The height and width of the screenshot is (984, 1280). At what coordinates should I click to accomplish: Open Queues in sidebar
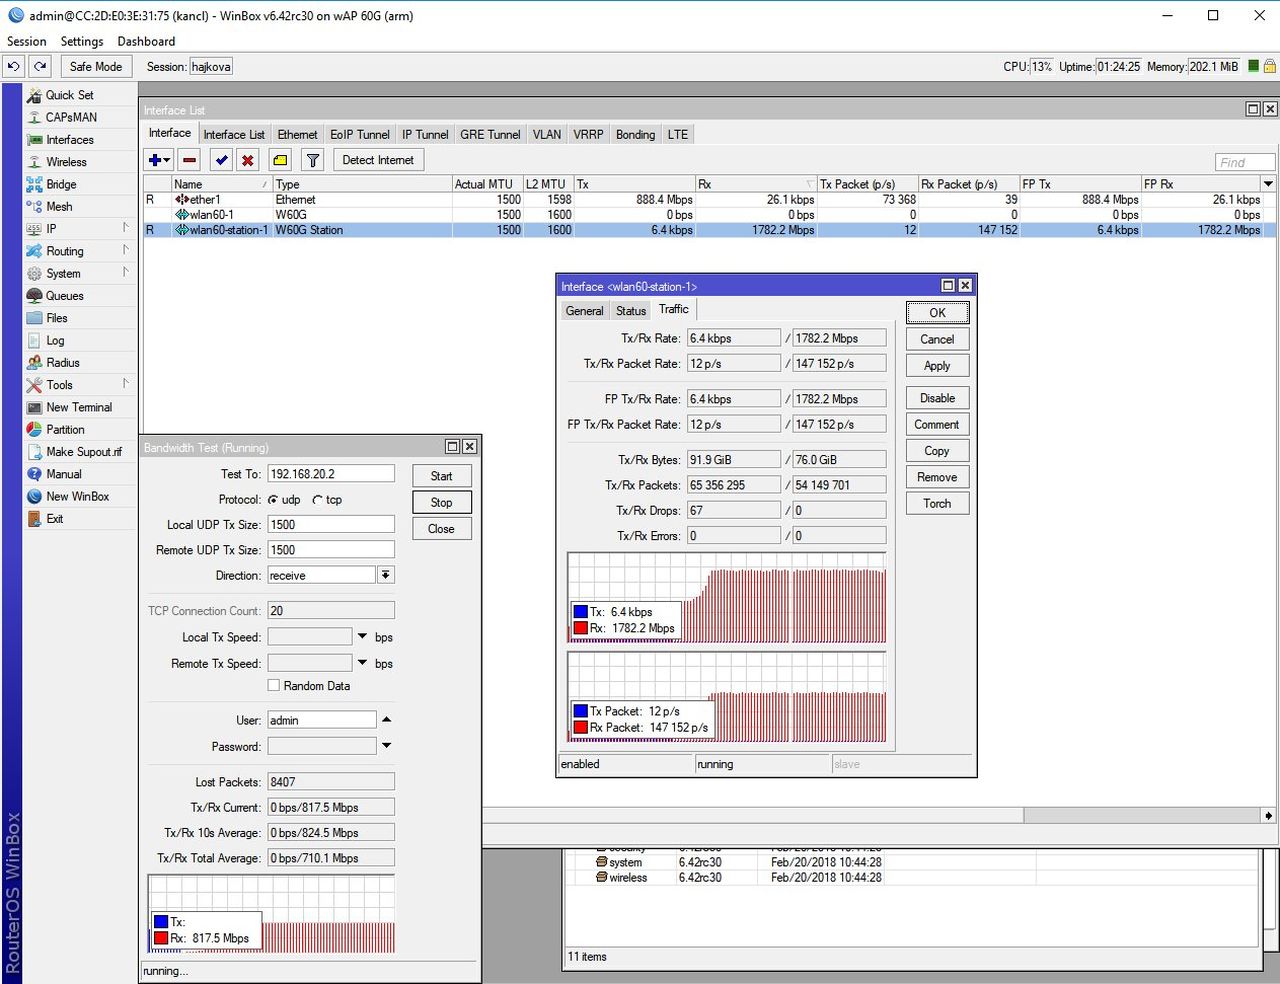(x=65, y=296)
